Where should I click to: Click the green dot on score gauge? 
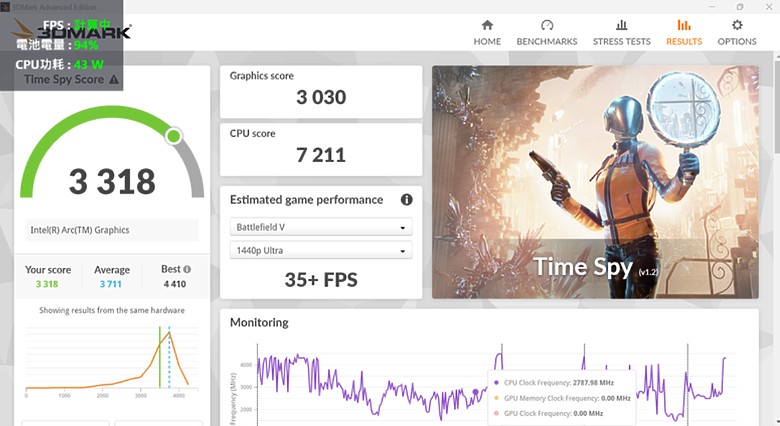174,136
